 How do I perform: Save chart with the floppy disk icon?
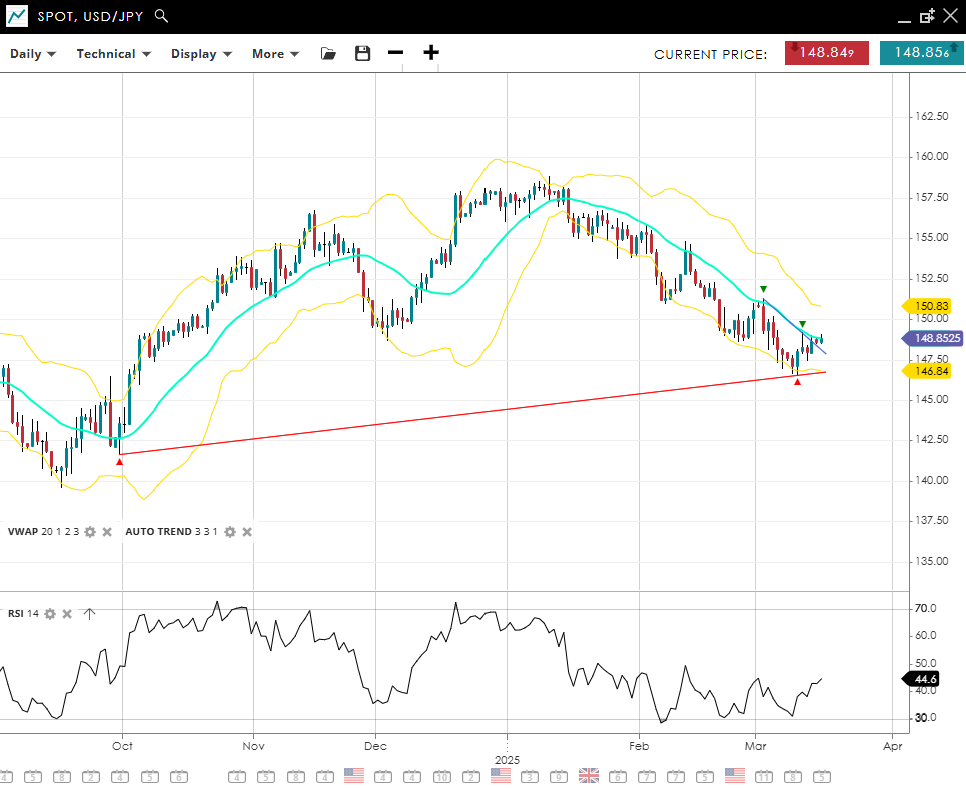(362, 54)
